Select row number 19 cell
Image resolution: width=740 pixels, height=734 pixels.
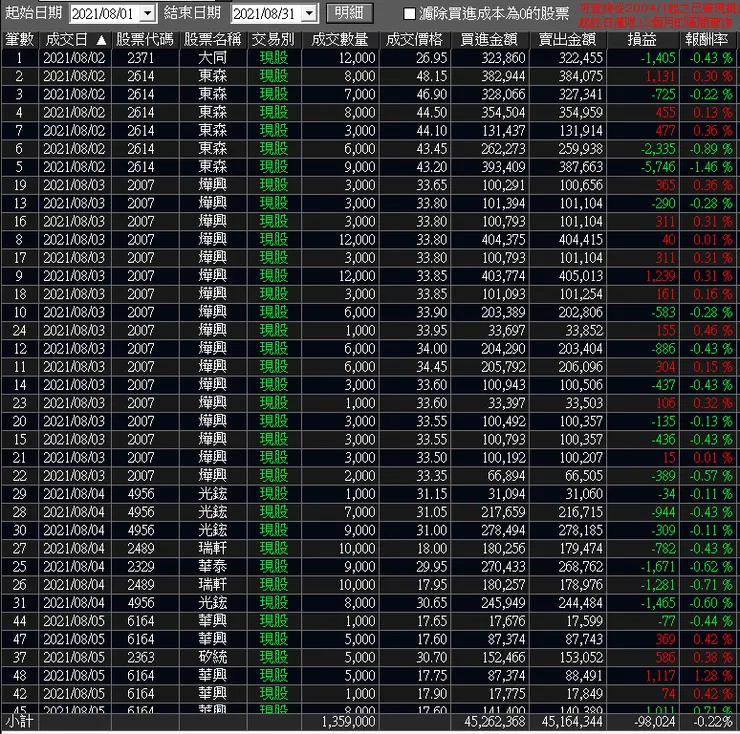(x=19, y=185)
